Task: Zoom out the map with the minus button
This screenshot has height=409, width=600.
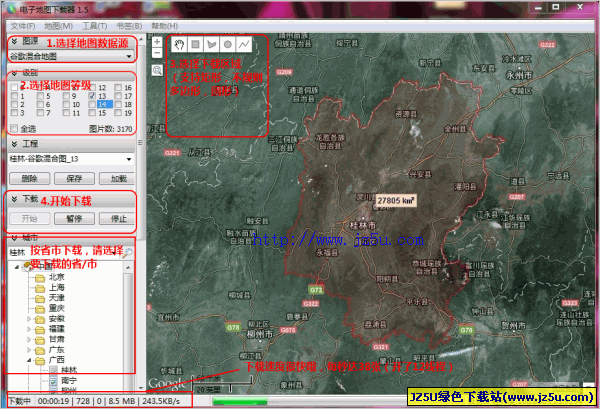Action: click(x=157, y=52)
